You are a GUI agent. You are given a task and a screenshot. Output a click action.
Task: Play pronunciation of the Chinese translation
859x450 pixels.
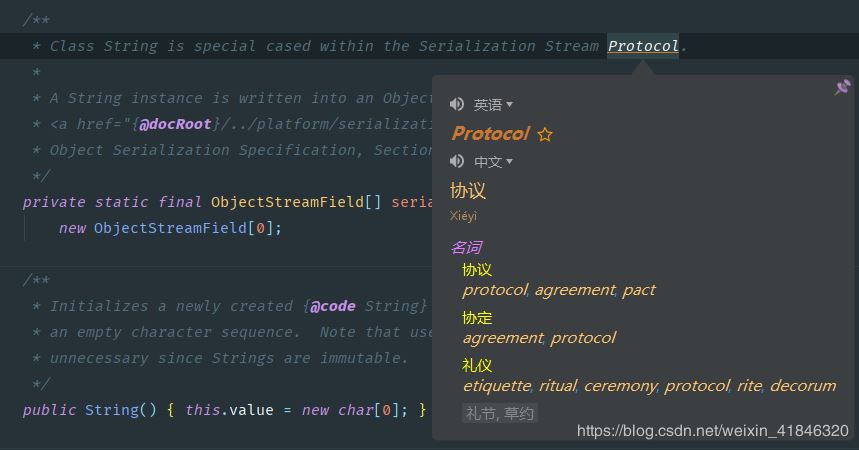point(457,161)
